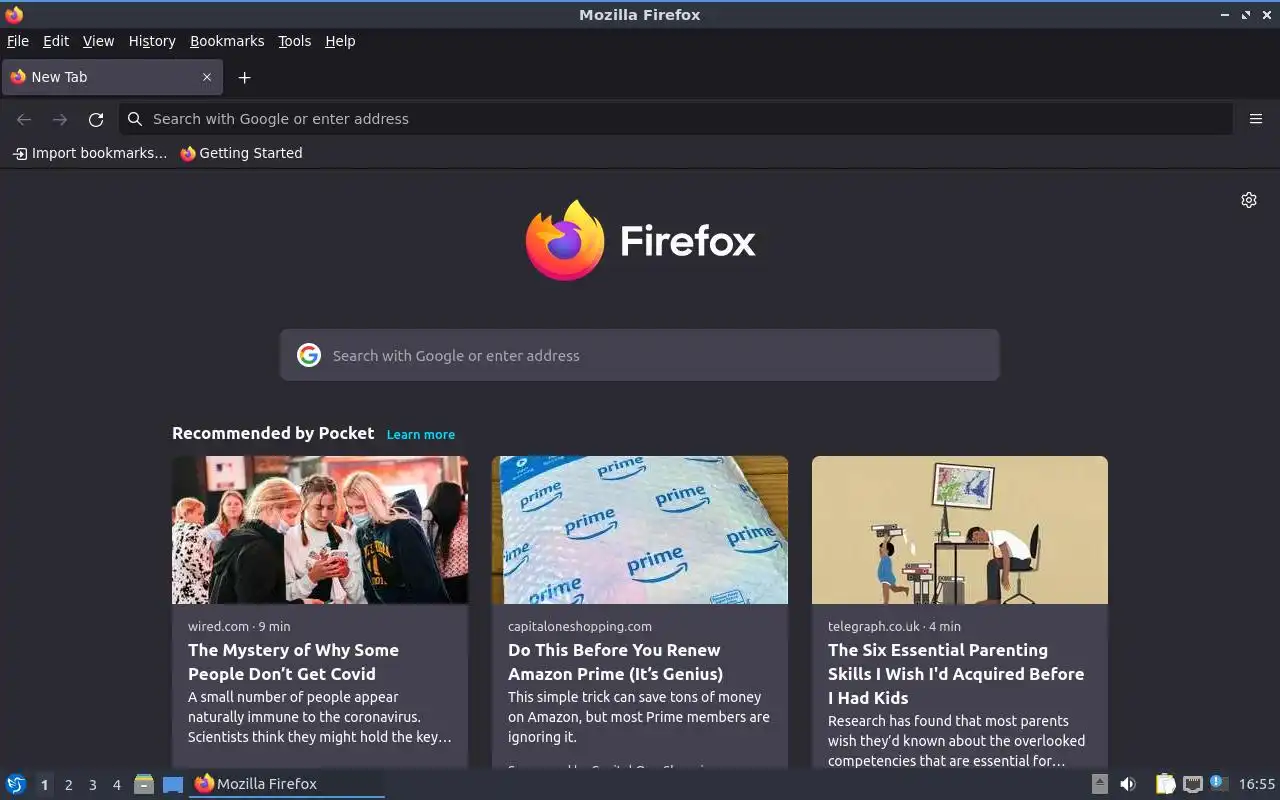1280x800 pixels.
Task: Focus the top address bar field
Action: [676, 119]
